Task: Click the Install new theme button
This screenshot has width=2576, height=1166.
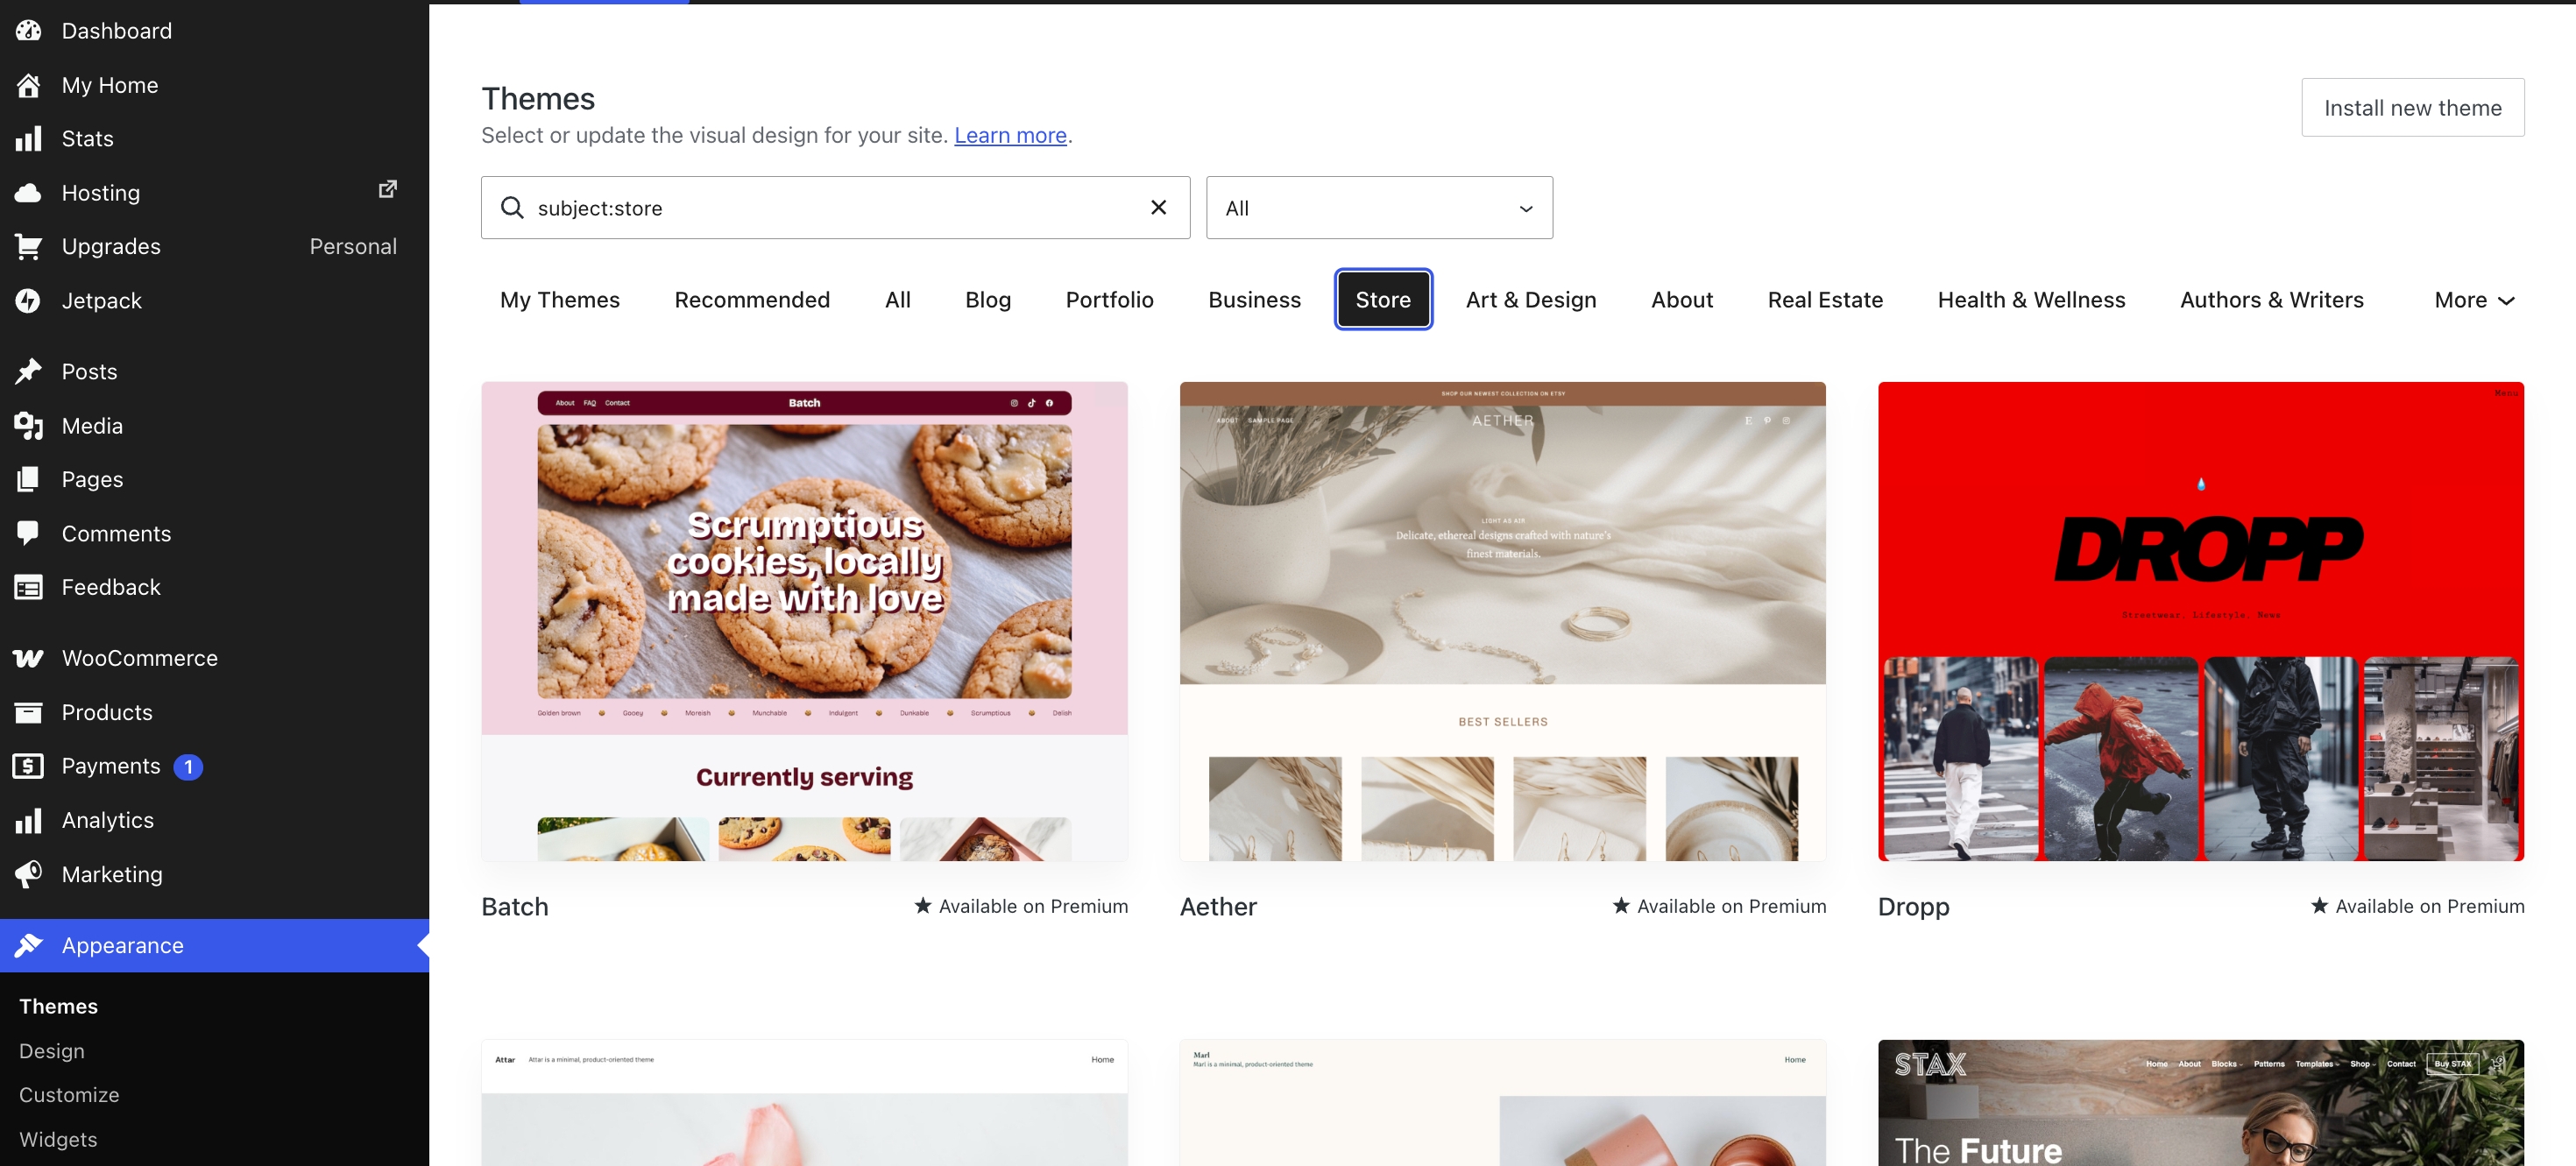Action: tap(2412, 107)
